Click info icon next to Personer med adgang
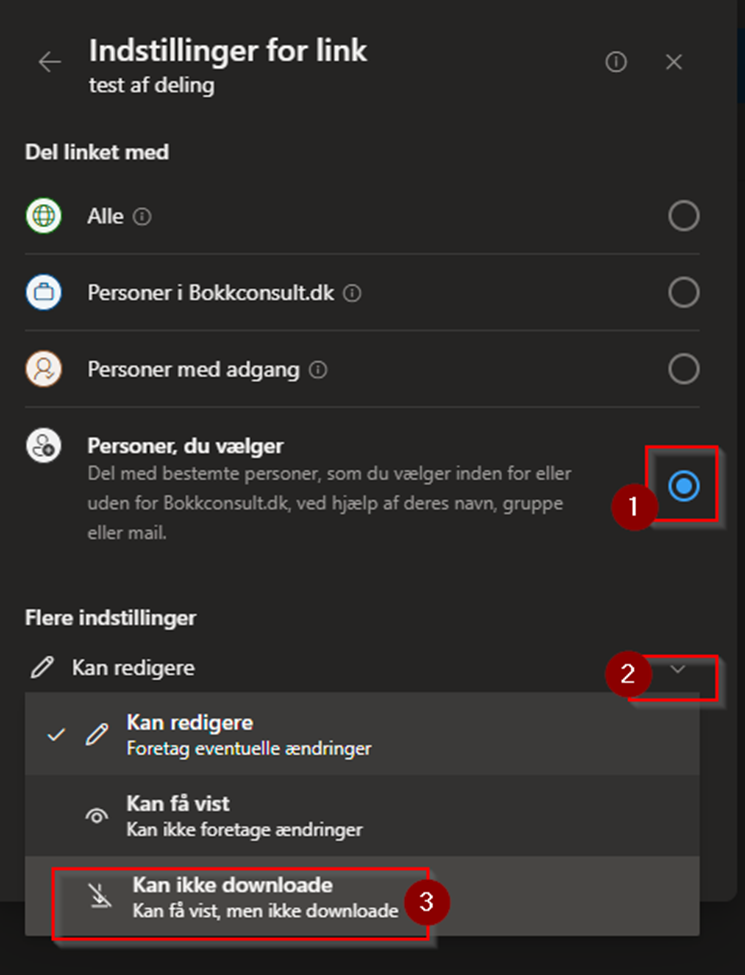Screen dimensions: 745x975 click(318, 370)
